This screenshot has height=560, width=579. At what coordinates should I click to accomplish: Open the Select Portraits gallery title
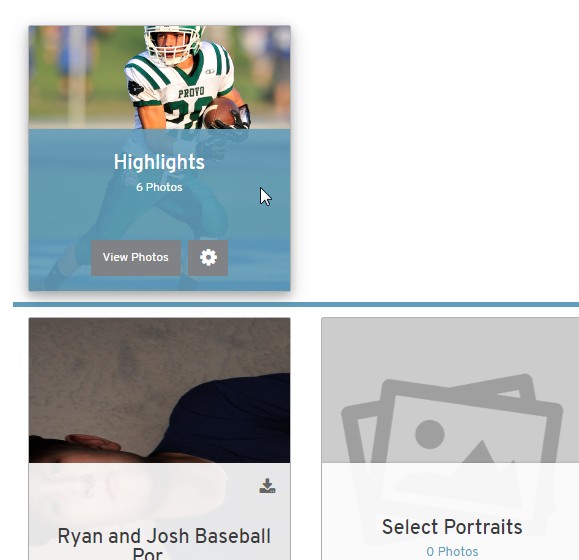pyautogui.click(x=452, y=526)
